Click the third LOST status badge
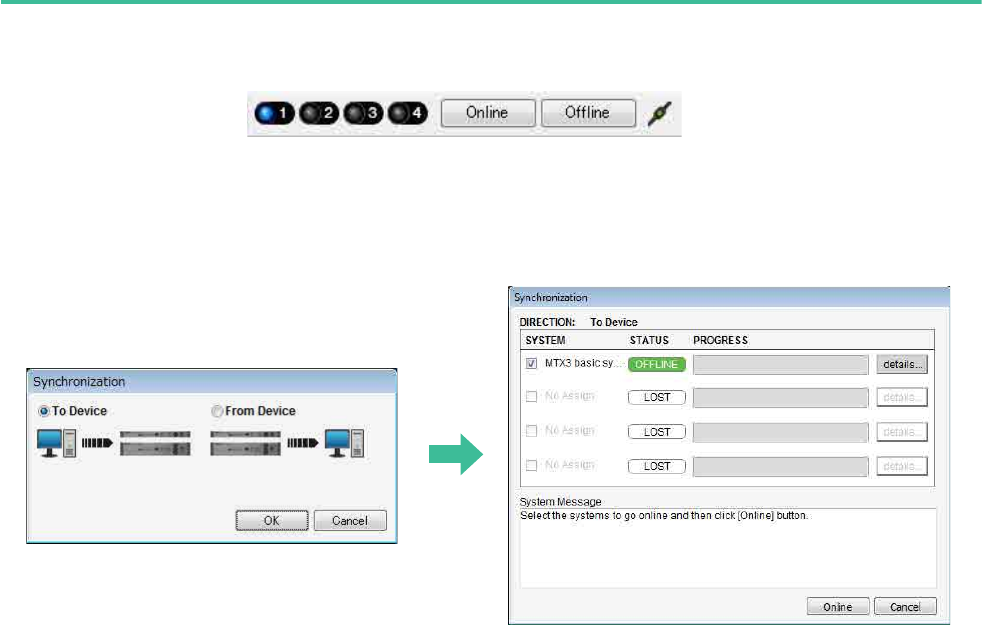The image size is (982, 625). [656, 466]
